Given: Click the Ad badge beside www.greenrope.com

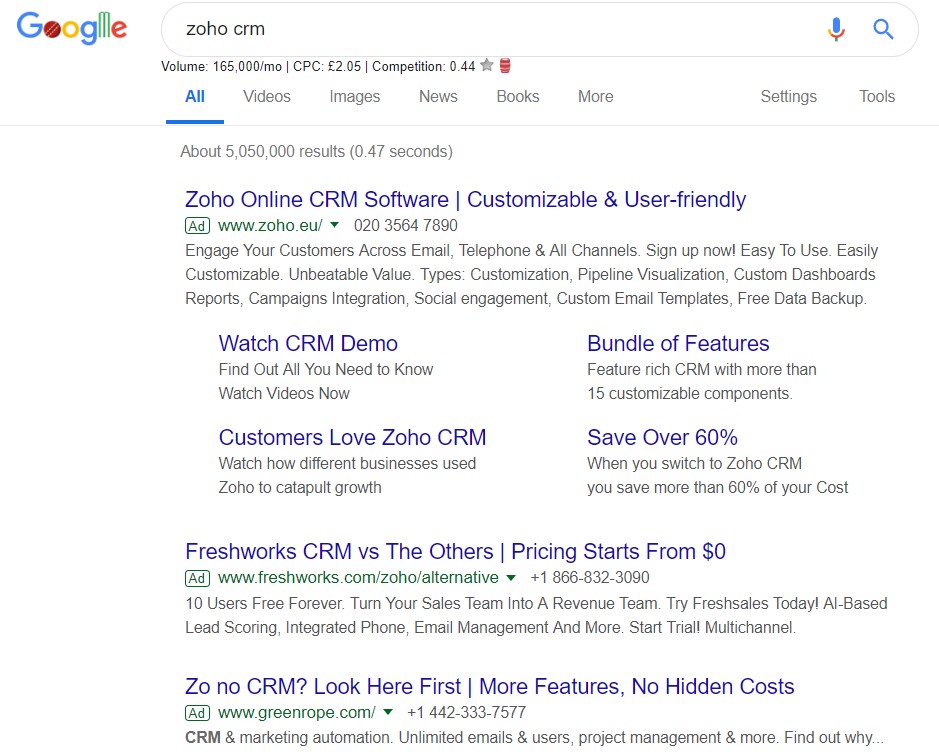Looking at the screenshot, I should click(x=197, y=713).
